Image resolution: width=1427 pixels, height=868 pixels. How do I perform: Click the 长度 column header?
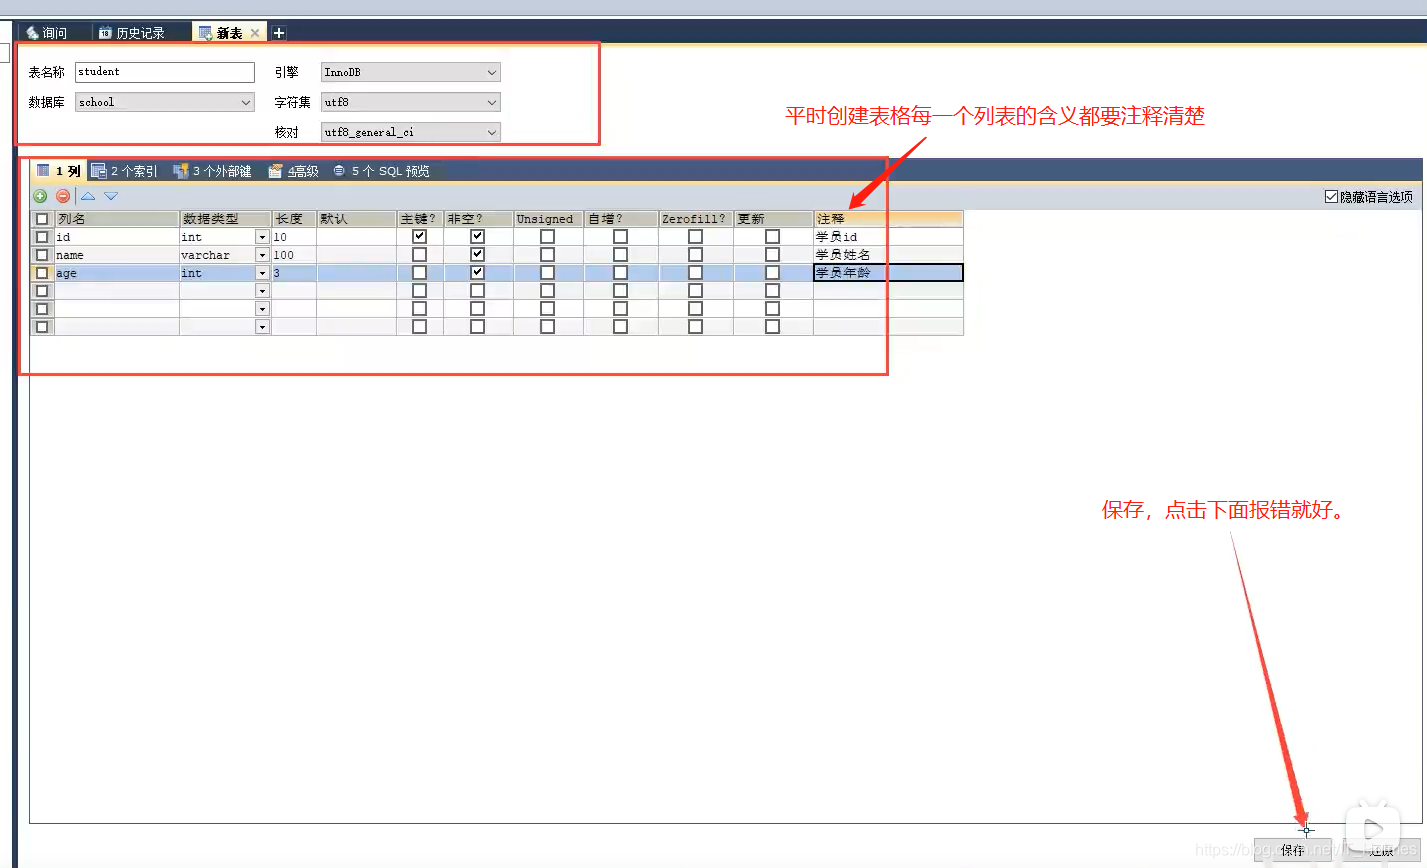294,219
